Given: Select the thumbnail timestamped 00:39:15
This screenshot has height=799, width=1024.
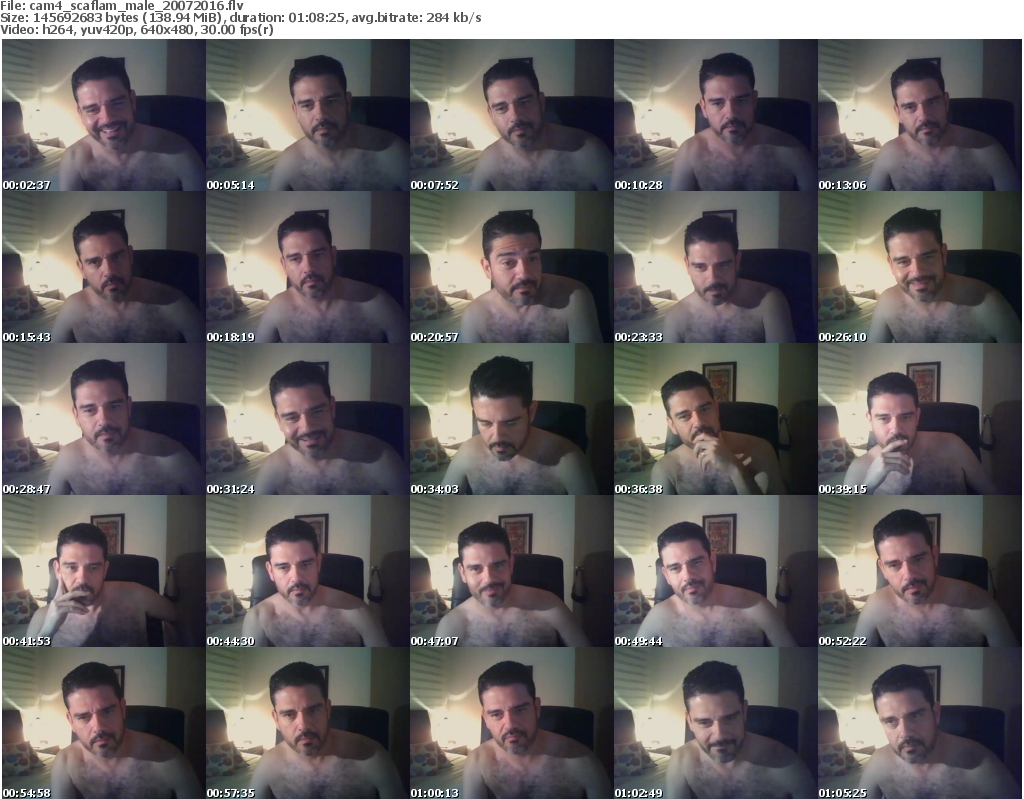Looking at the screenshot, I should point(920,419).
